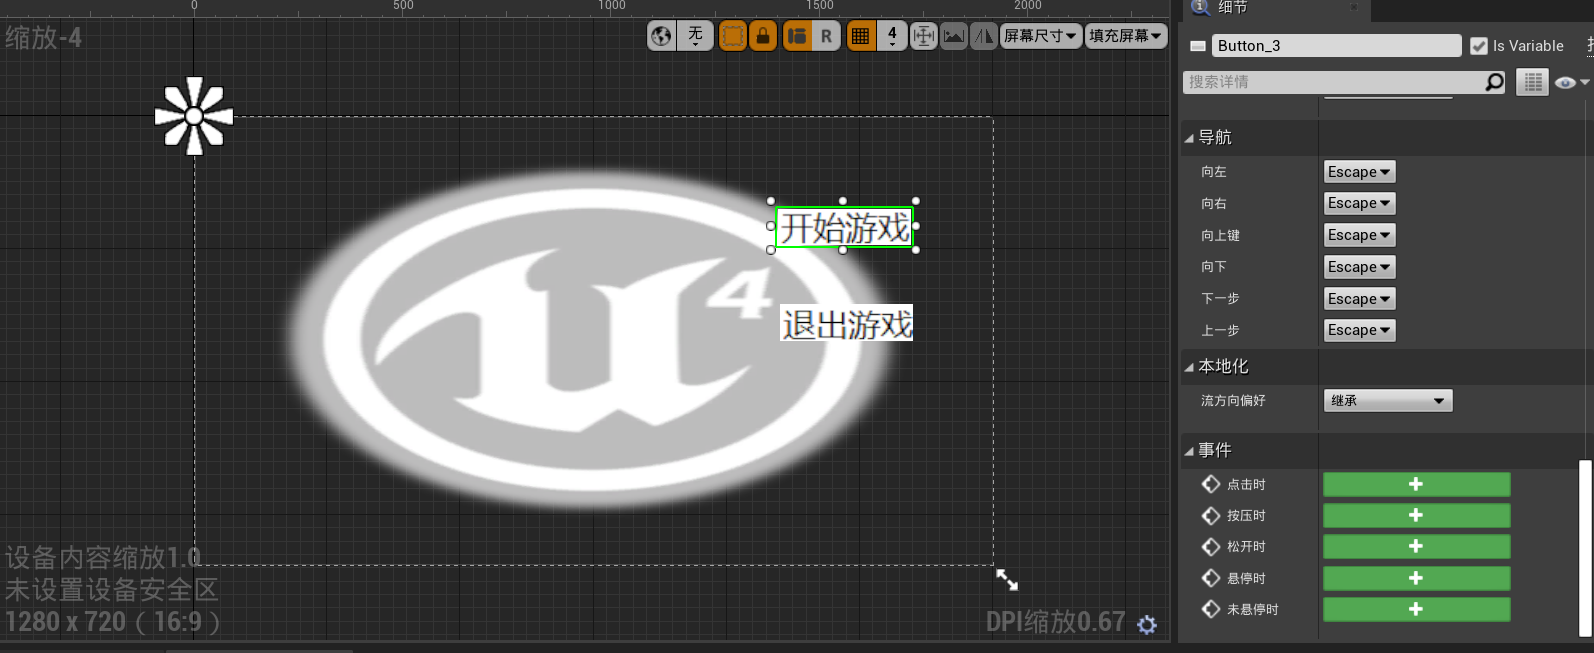1594x653 pixels.
Task: Click the canvas anchor flower icon
Action: 194,116
